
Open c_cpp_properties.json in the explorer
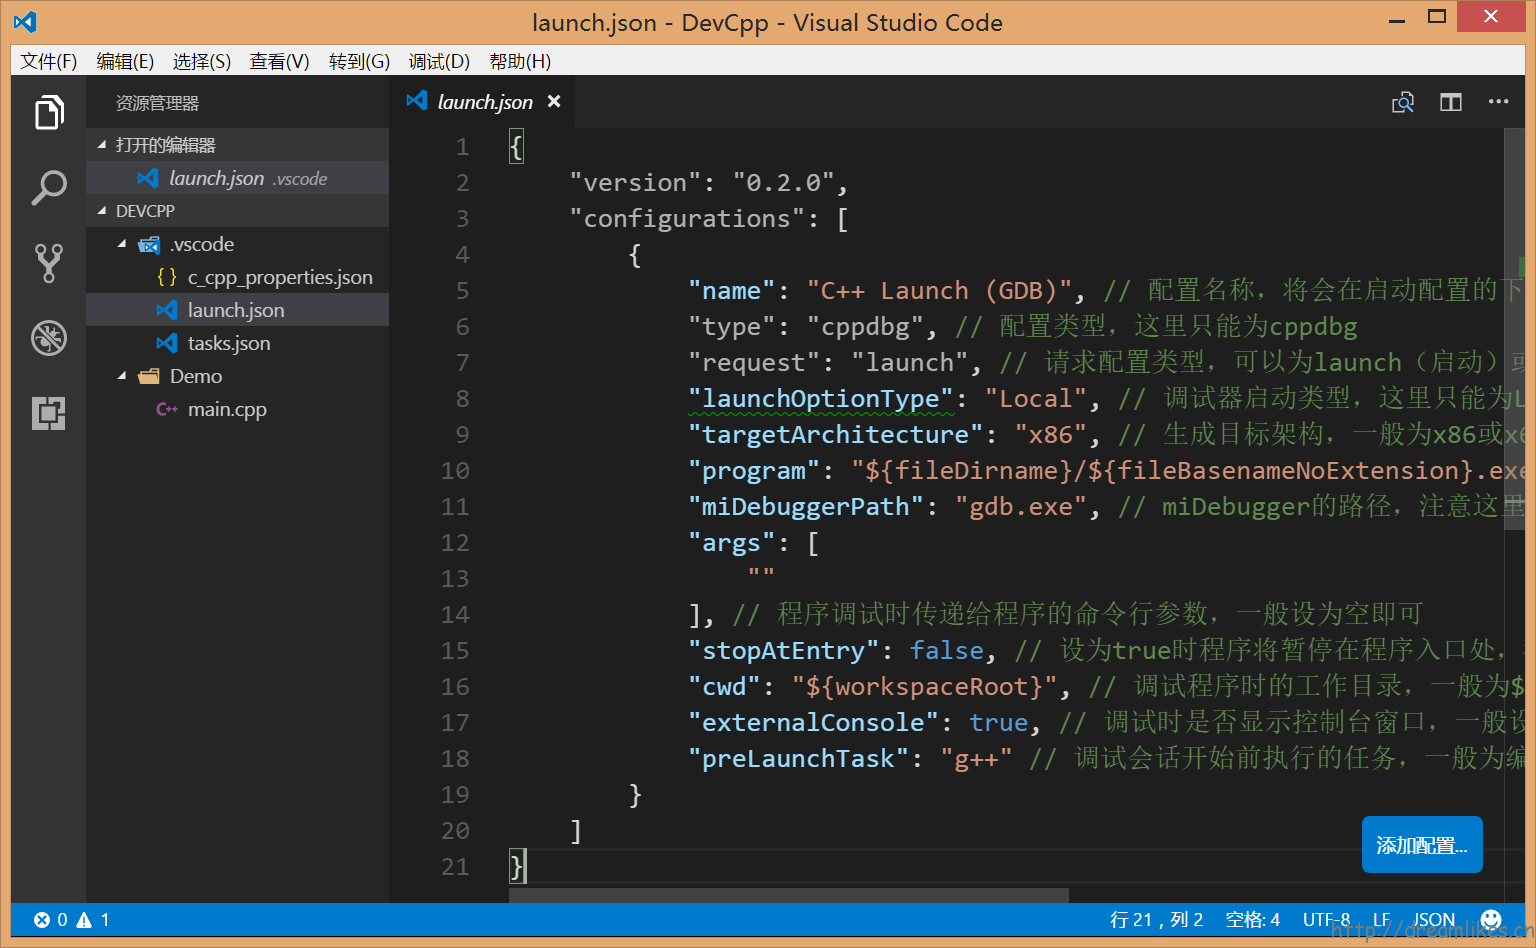pos(238,277)
